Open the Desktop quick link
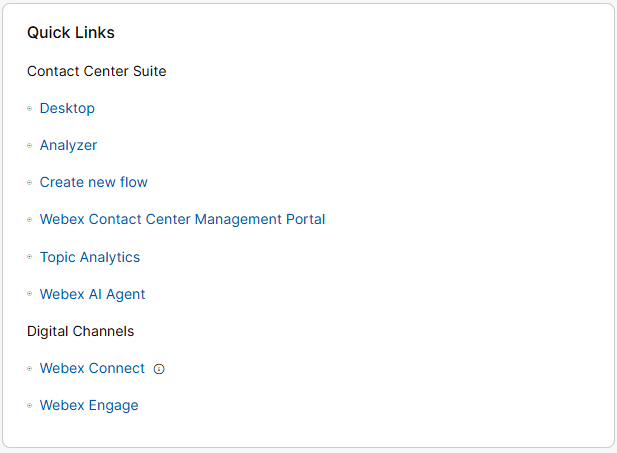 point(67,108)
